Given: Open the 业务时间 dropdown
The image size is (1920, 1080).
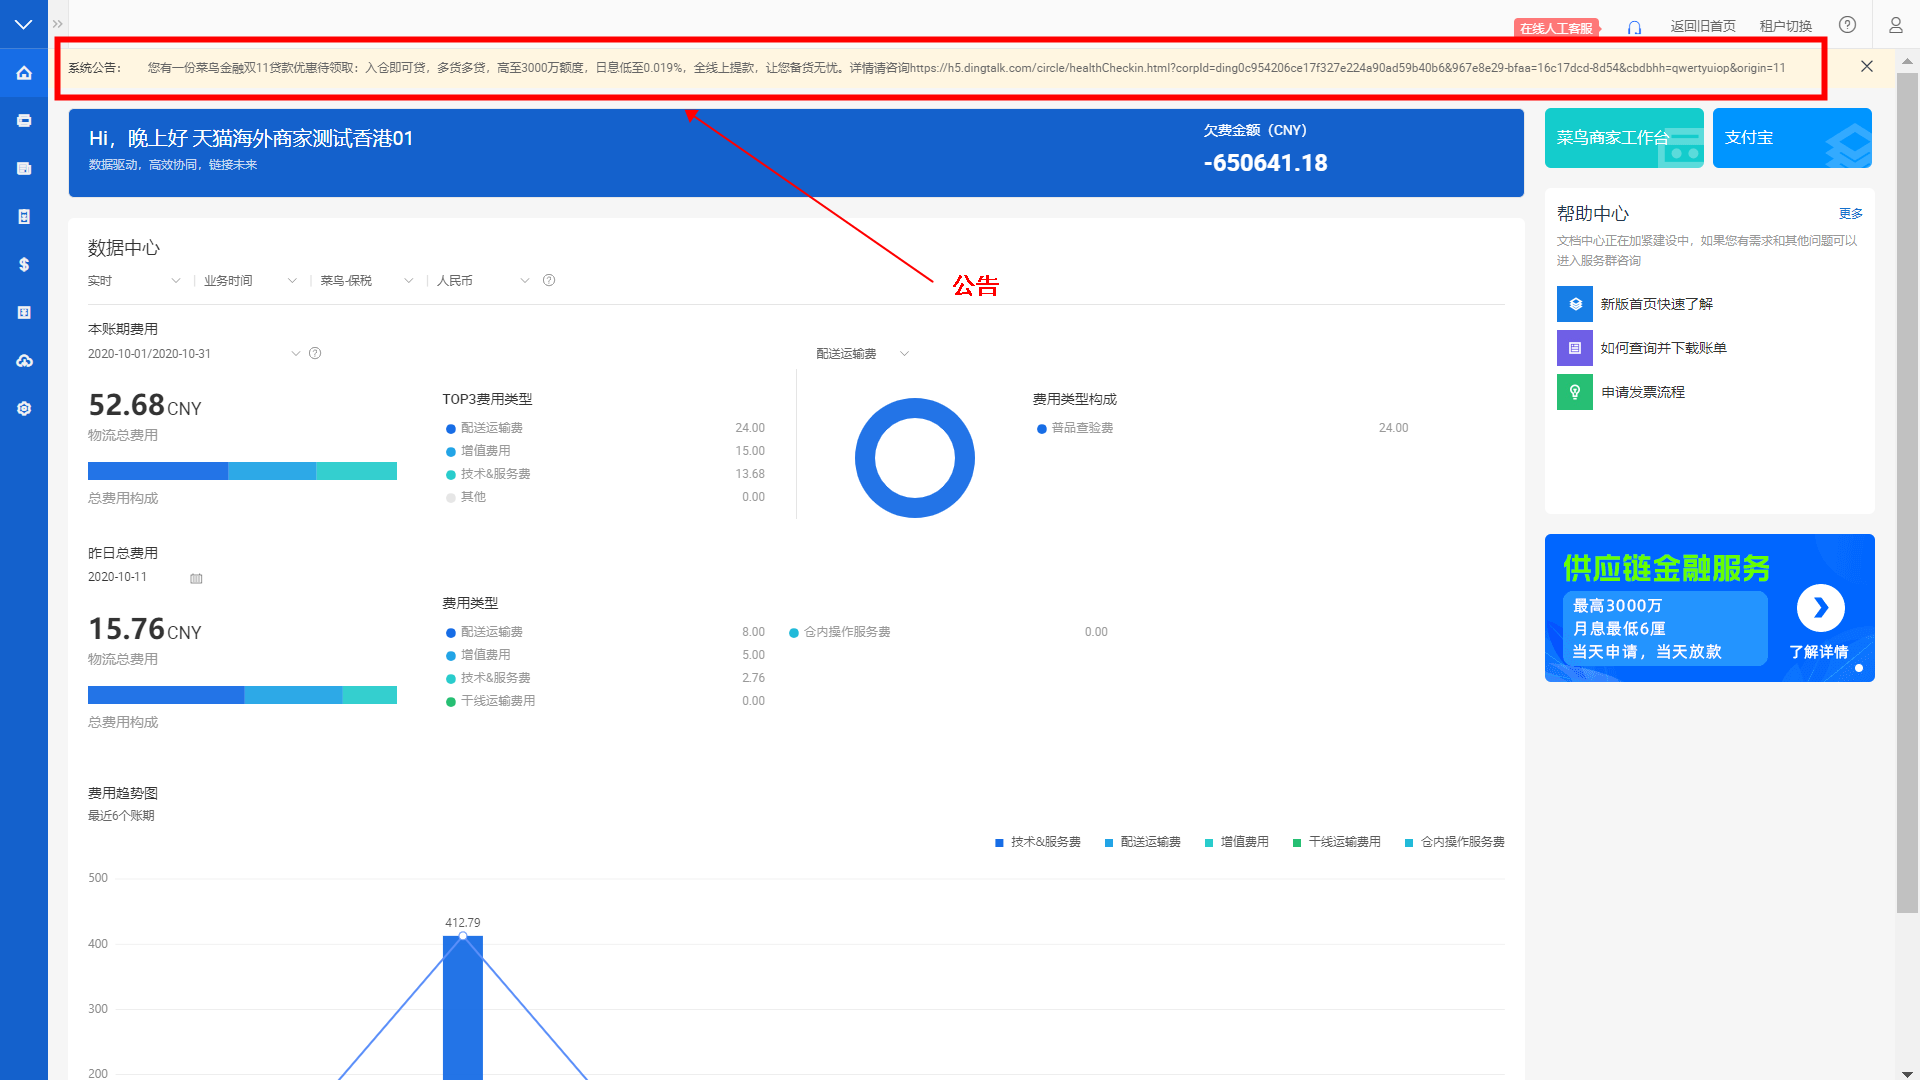Looking at the screenshot, I should [250, 281].
